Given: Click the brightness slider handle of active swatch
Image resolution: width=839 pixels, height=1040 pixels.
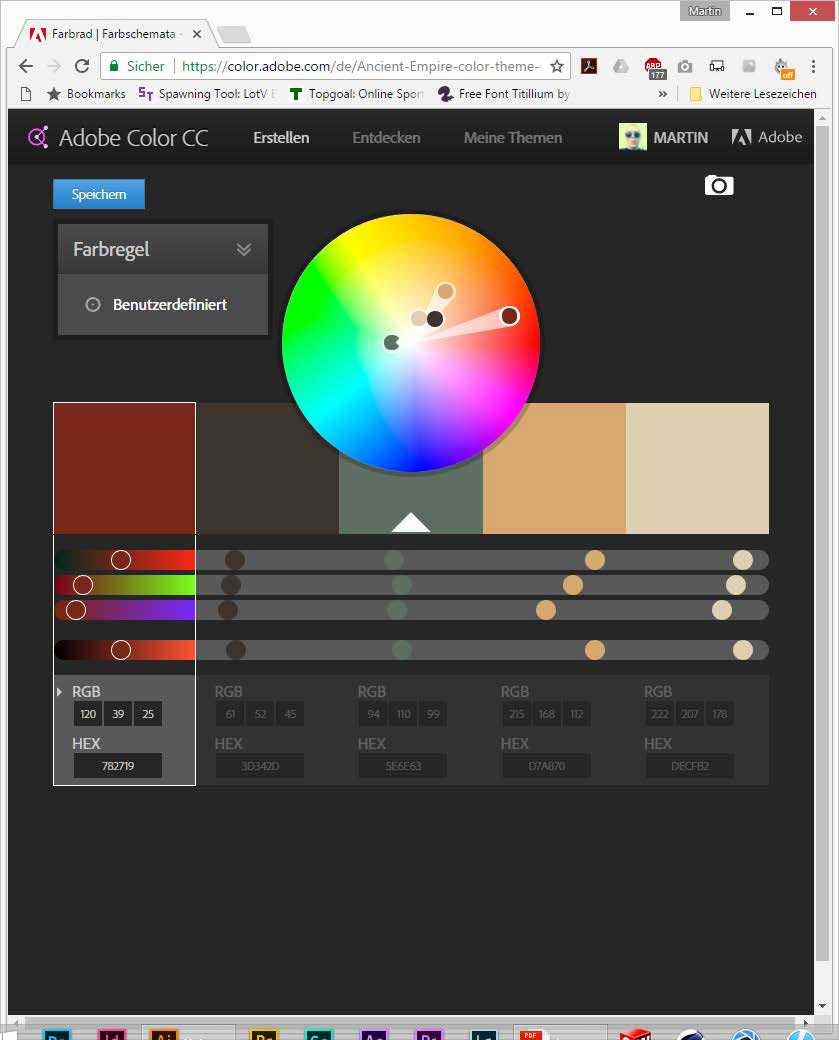Looking at the screenshot, I should click(x=121, y=650).
